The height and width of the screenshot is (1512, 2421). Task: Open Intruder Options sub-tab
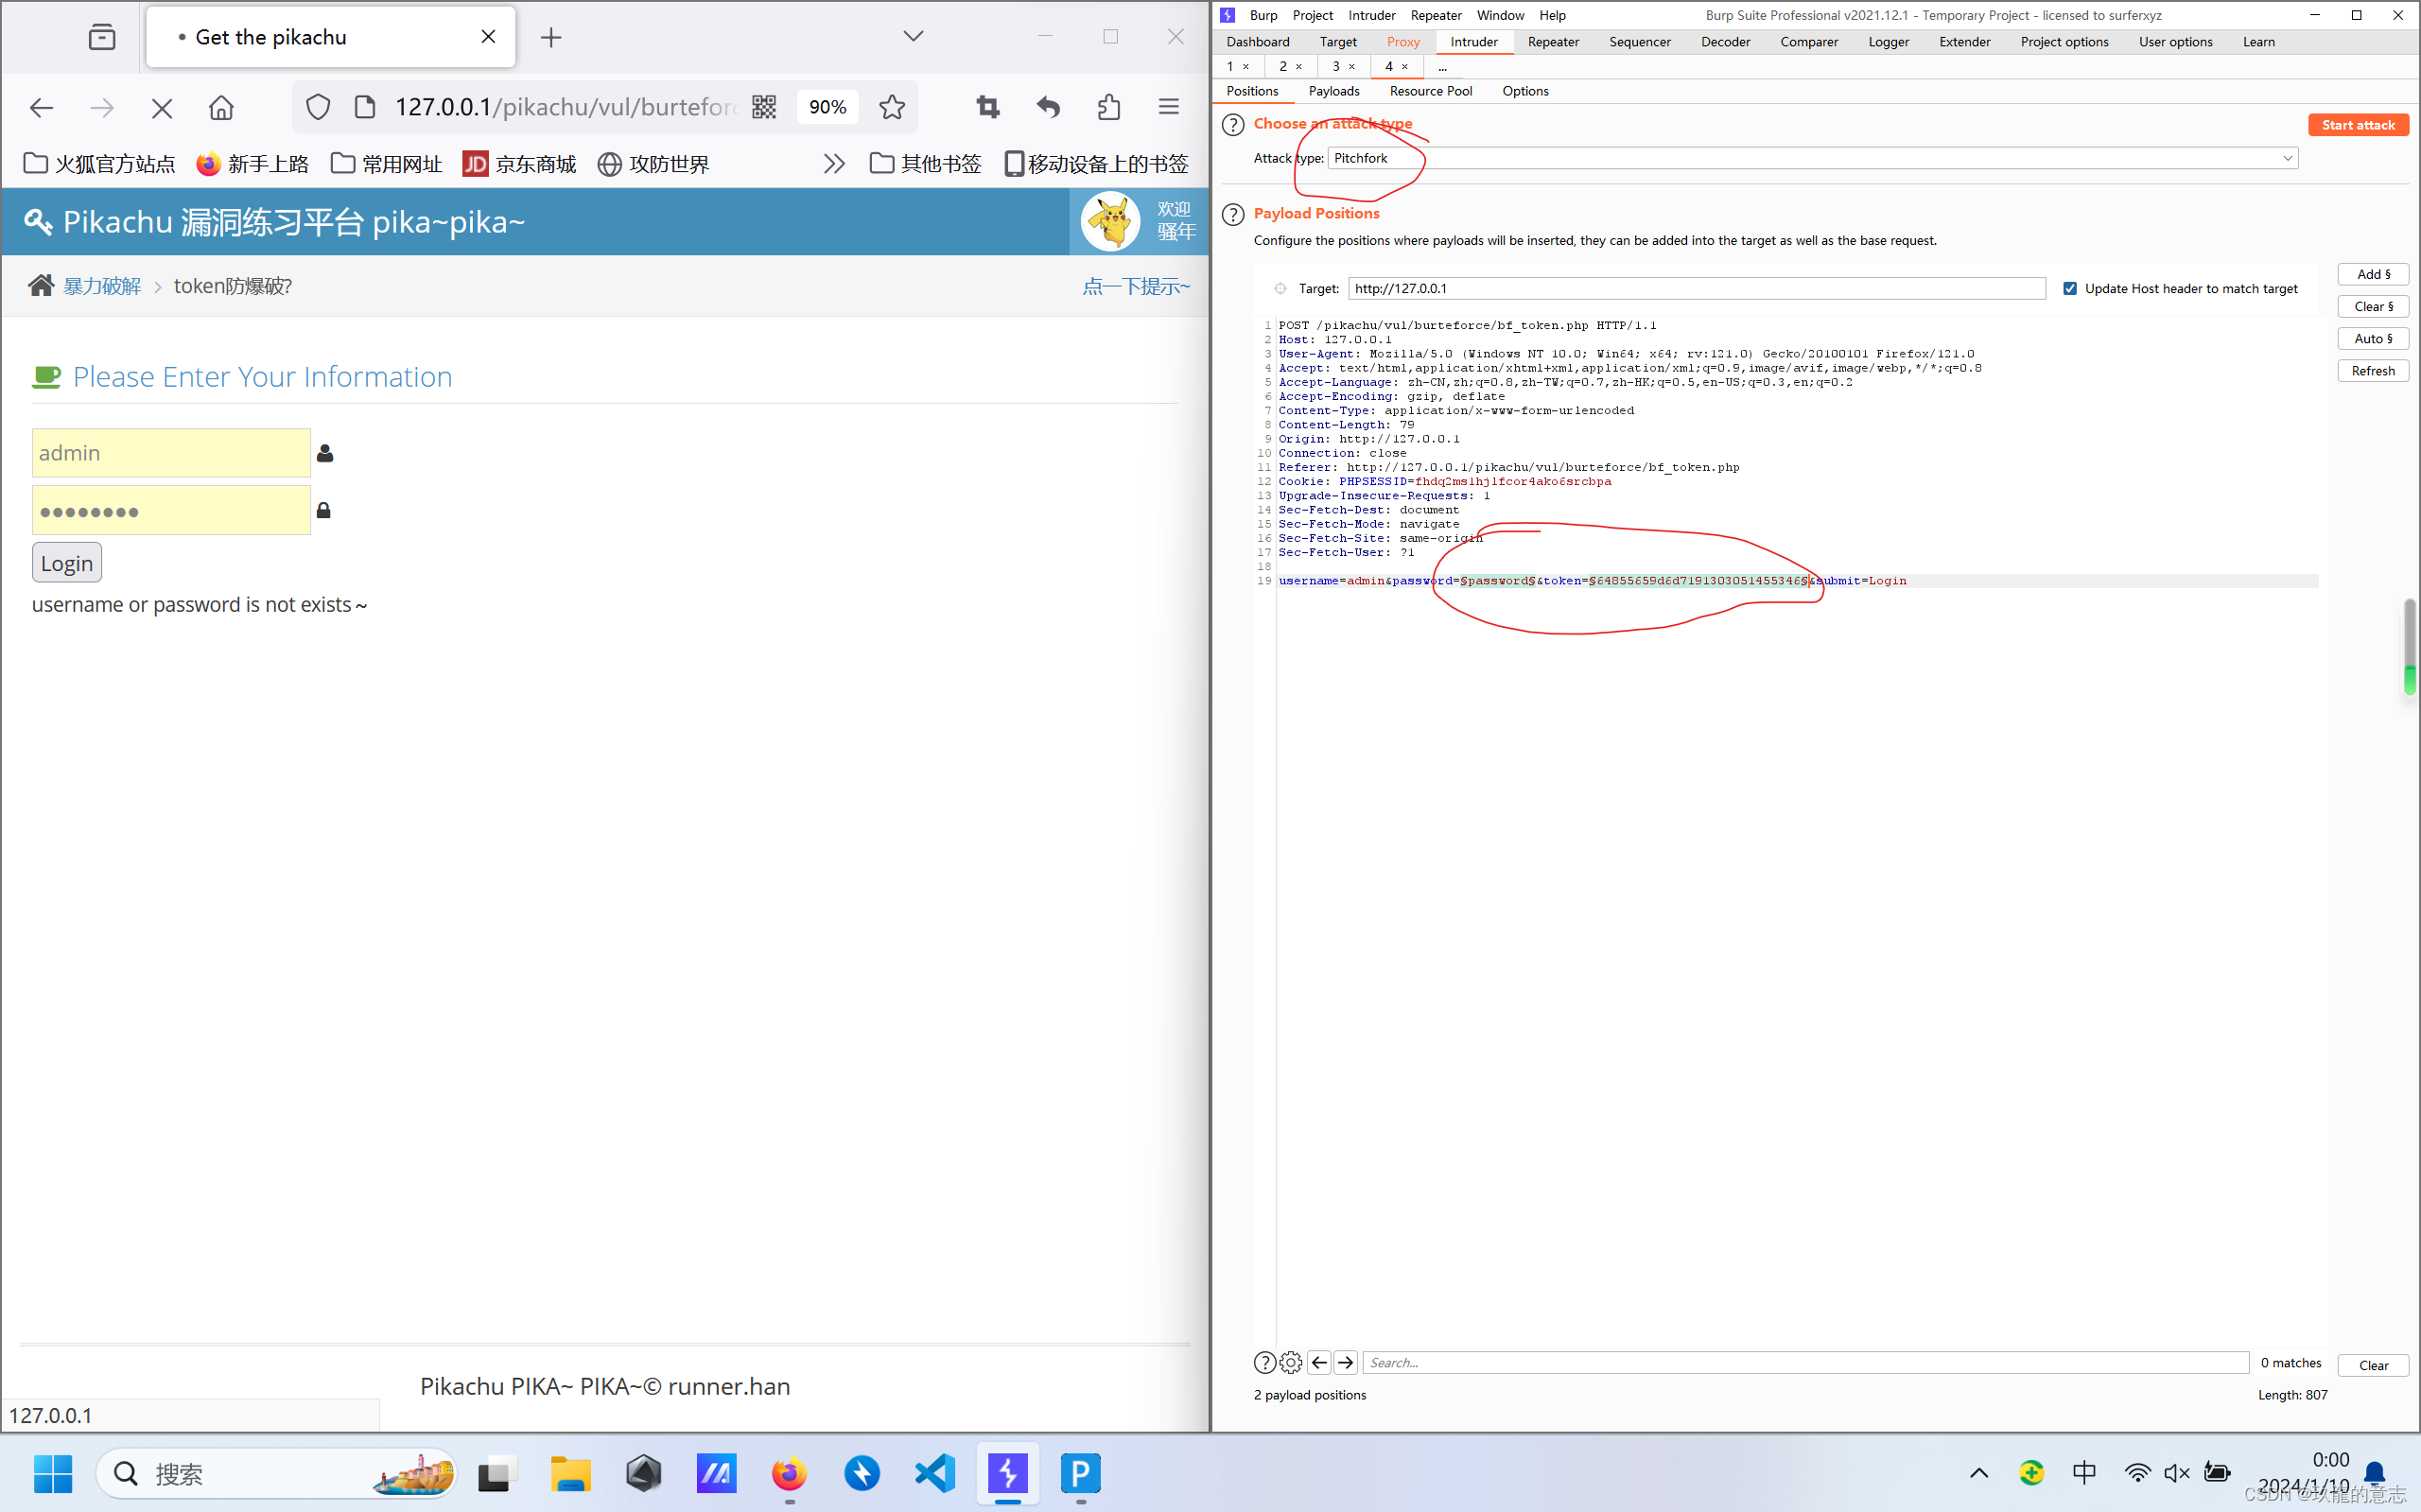tap(1525, 91)
